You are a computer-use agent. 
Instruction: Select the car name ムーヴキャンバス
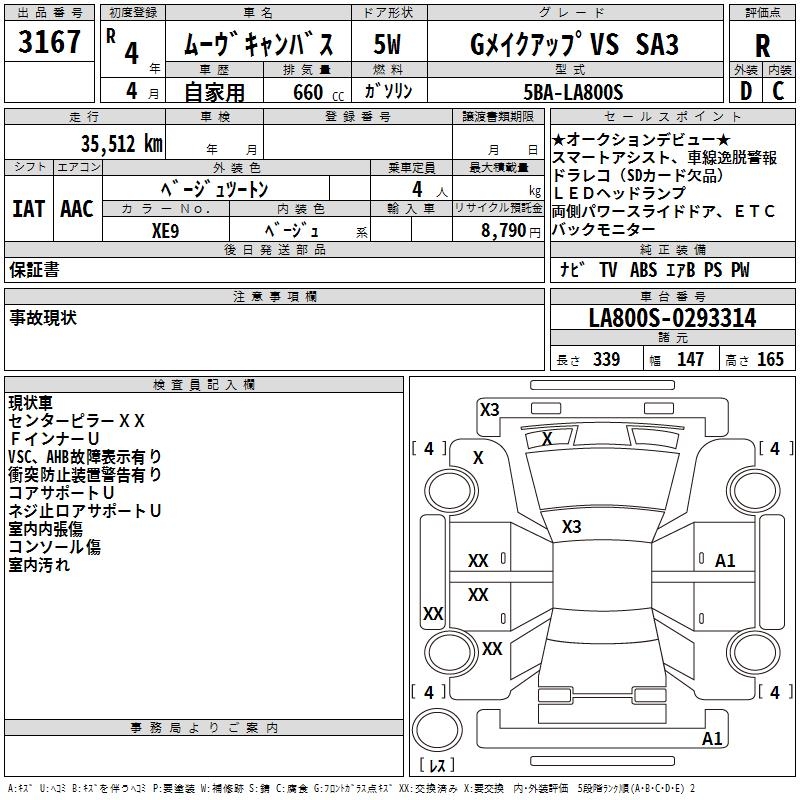(x=258, y=44)
